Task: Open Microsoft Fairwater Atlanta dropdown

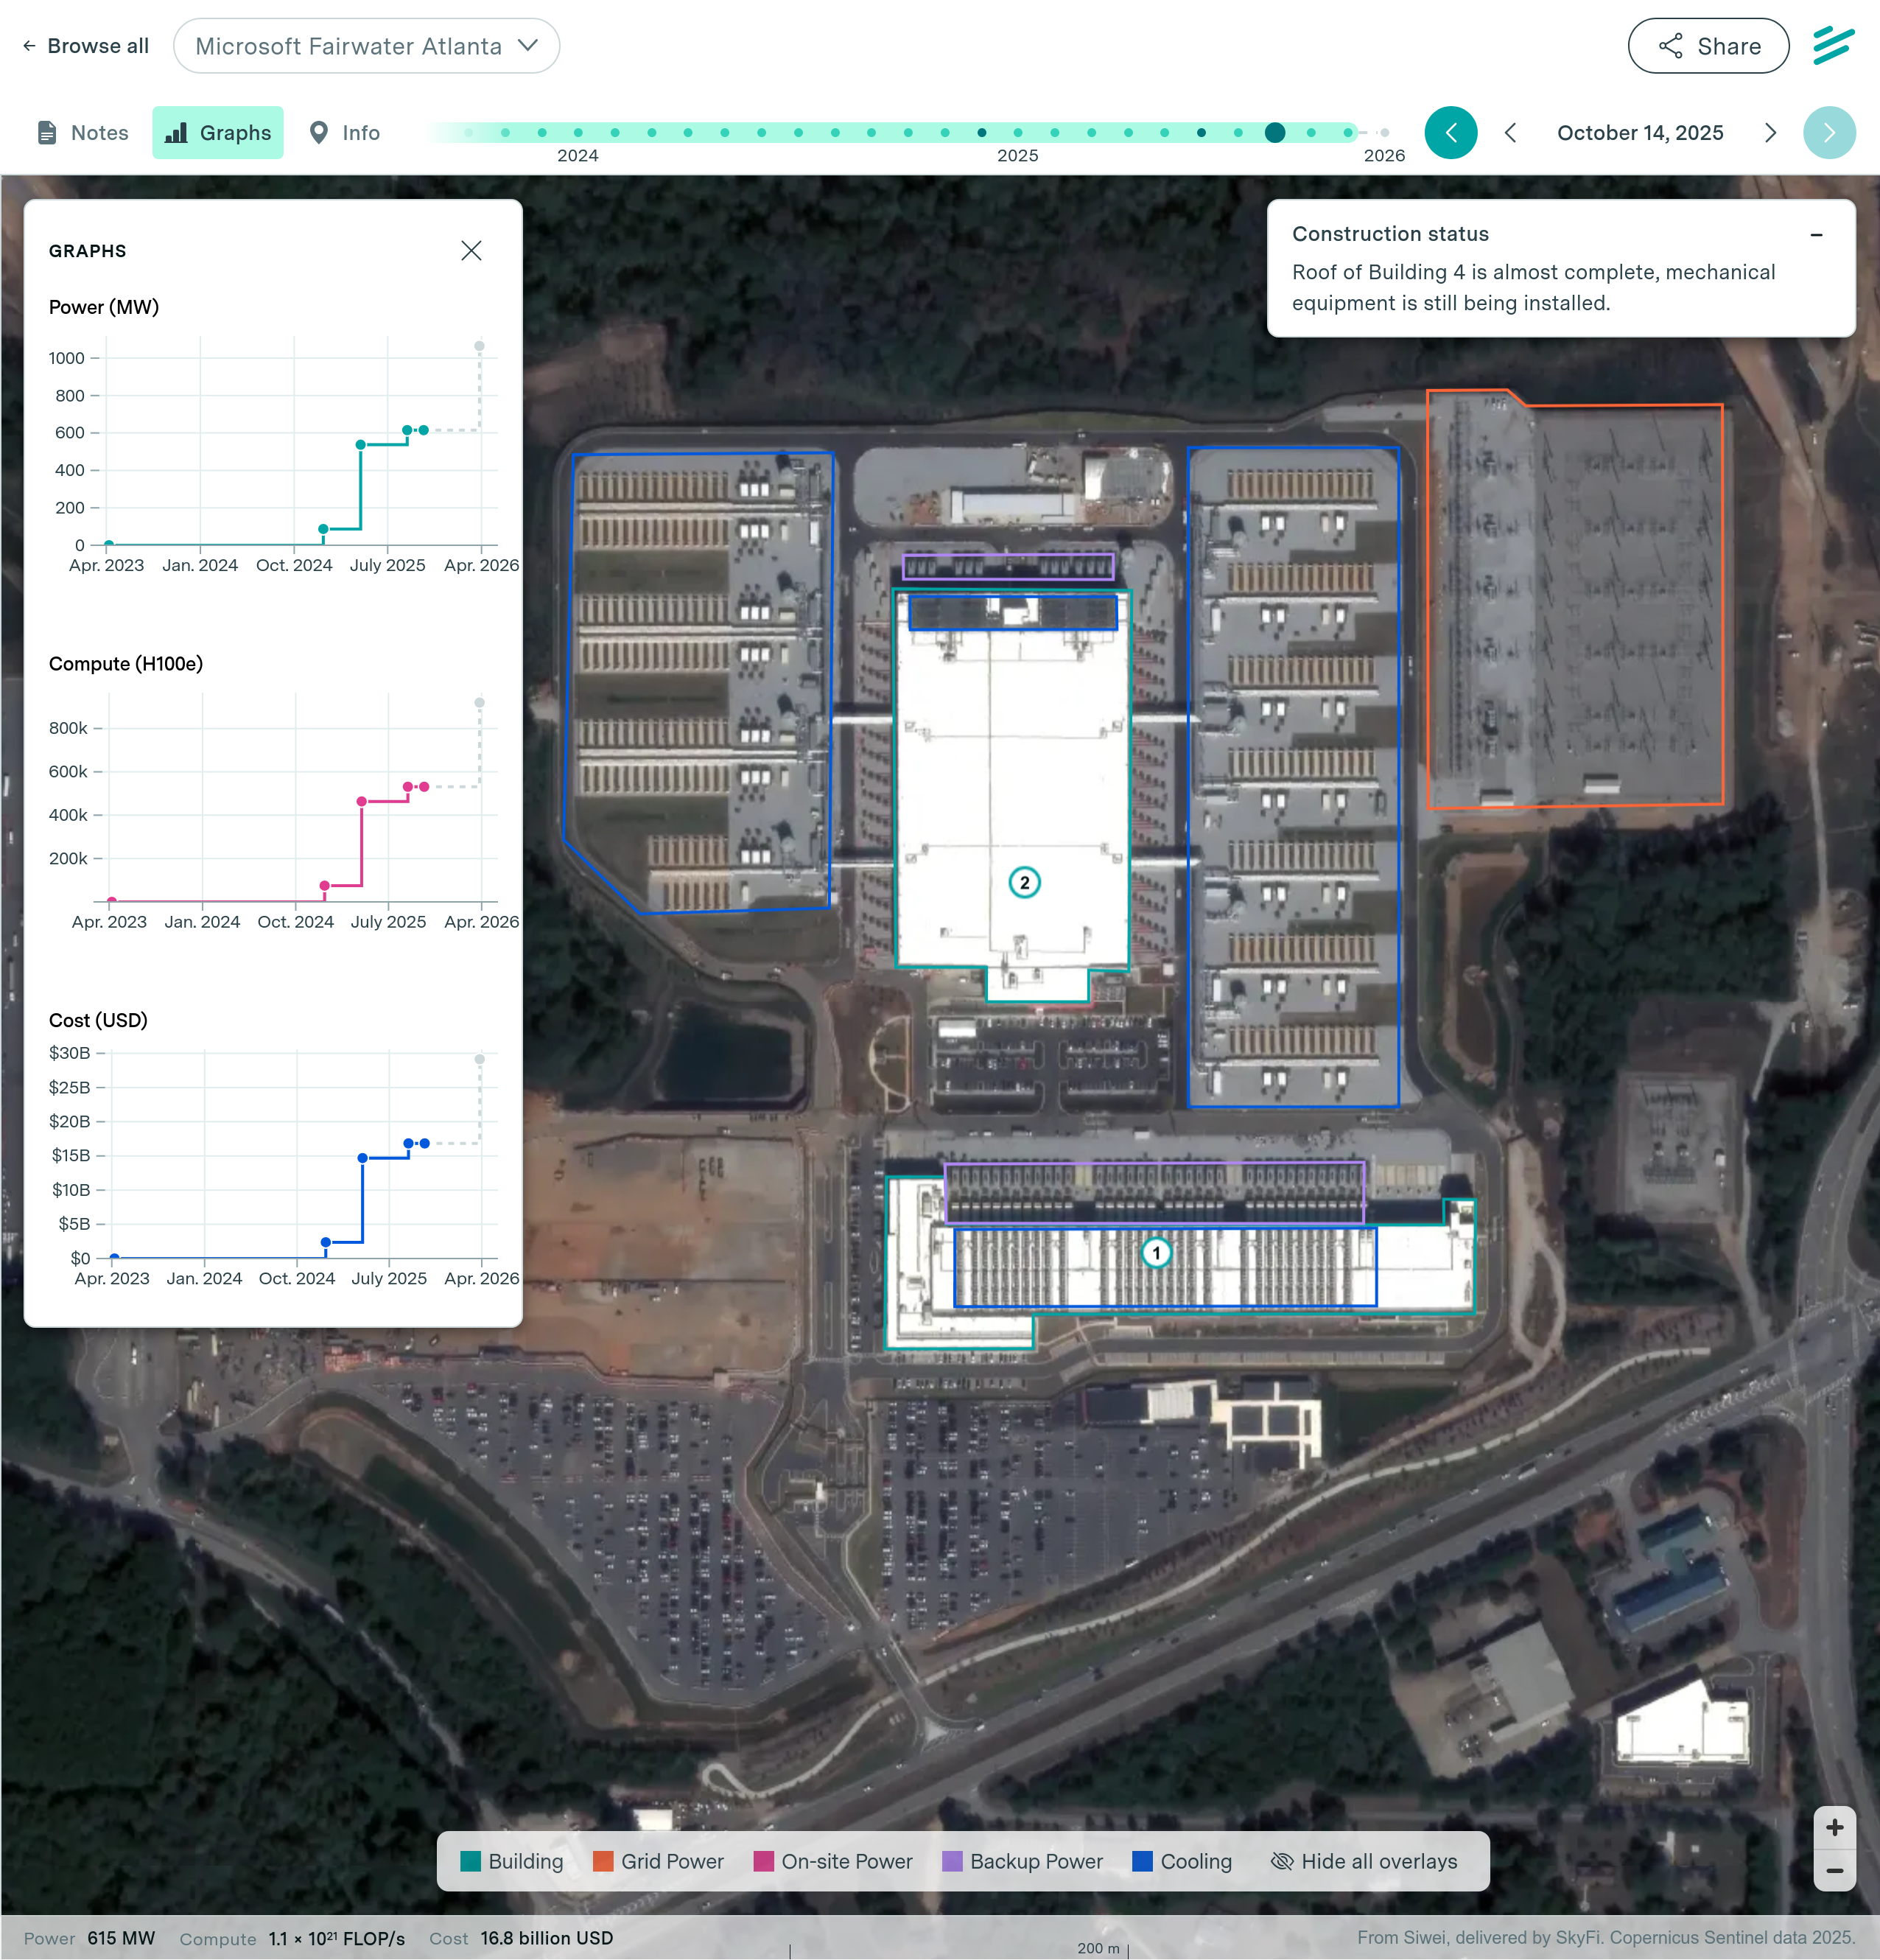Action: click(x=366, y=46)
